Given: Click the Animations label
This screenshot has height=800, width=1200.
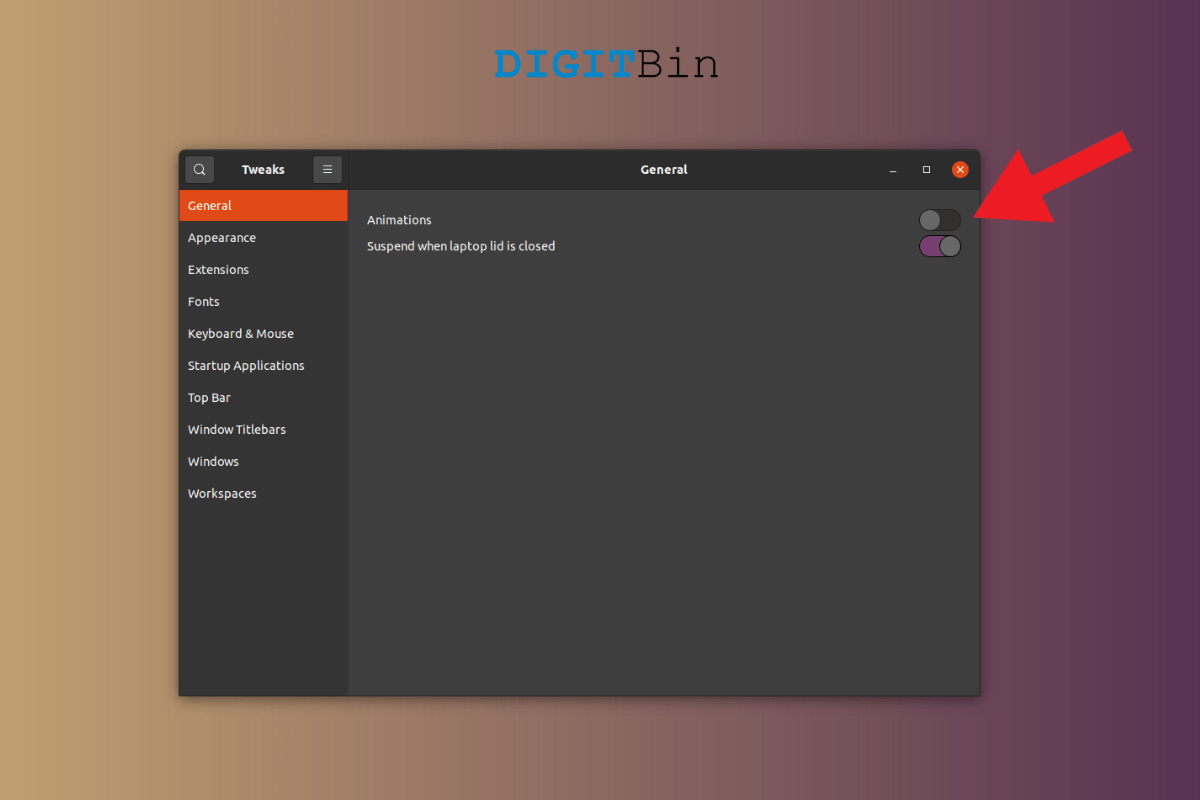Looking at the screenshot, I should click(x=399, y=219).
